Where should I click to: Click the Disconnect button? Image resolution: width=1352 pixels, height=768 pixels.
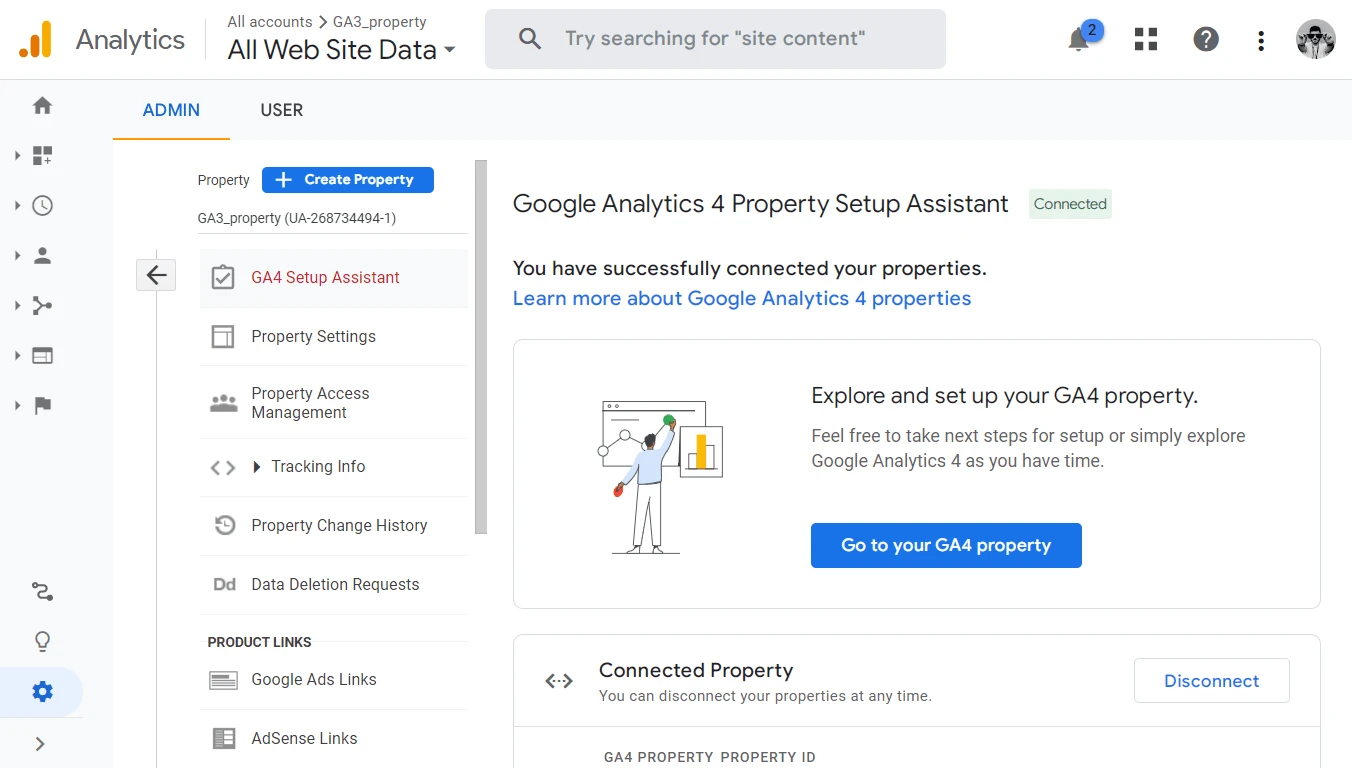(1211, 681)
